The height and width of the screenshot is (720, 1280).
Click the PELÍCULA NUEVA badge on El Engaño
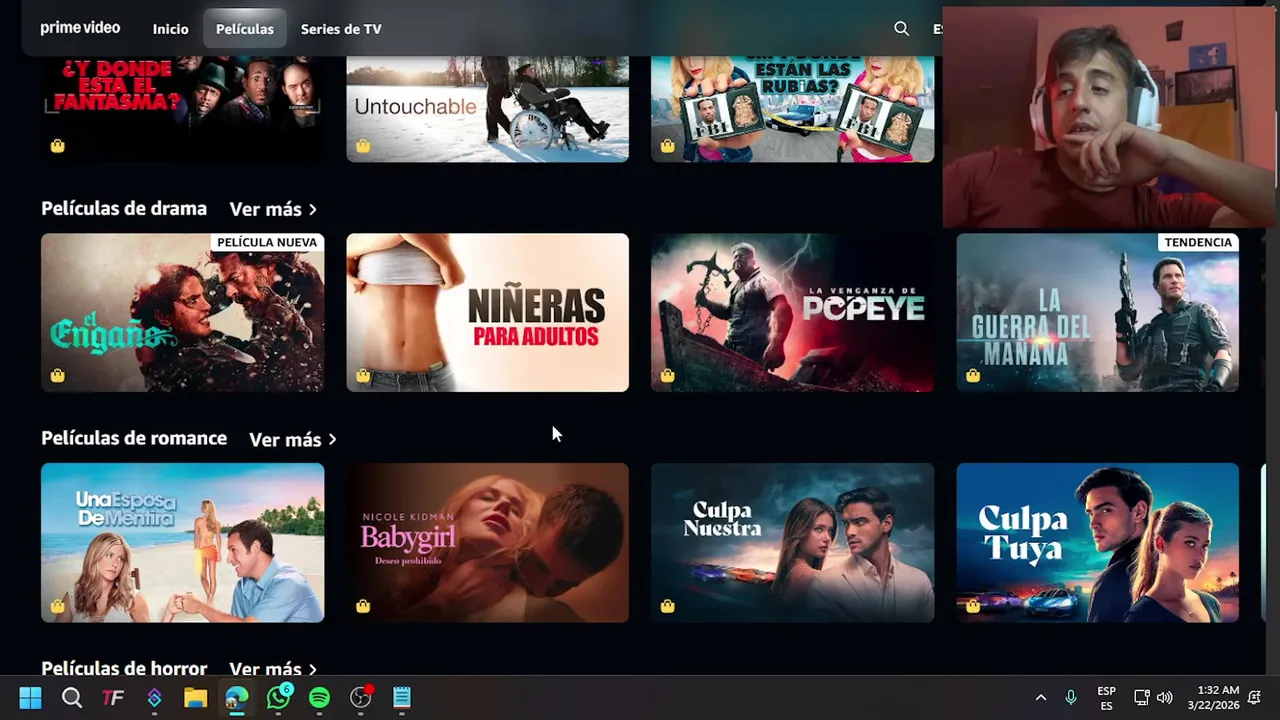coord(267,242)
